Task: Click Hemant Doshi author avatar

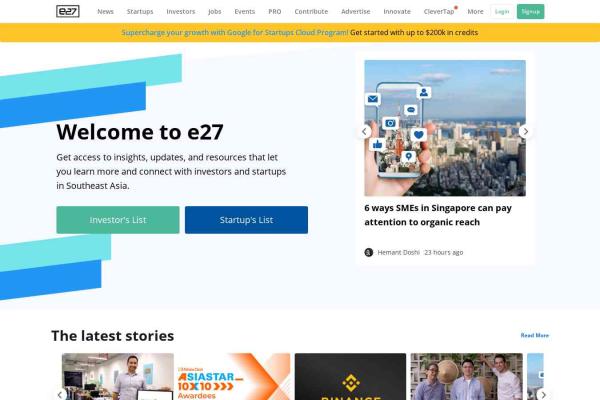Action: 368,252
